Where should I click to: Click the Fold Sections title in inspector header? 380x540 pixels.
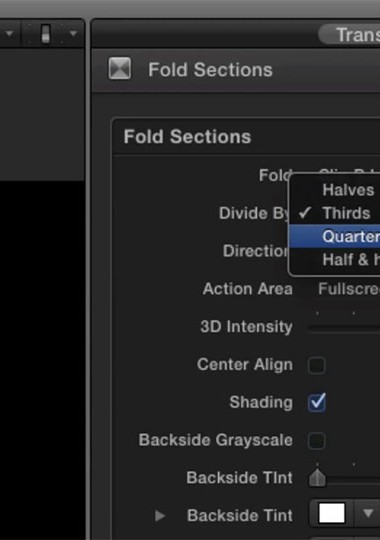pos(210,70)
